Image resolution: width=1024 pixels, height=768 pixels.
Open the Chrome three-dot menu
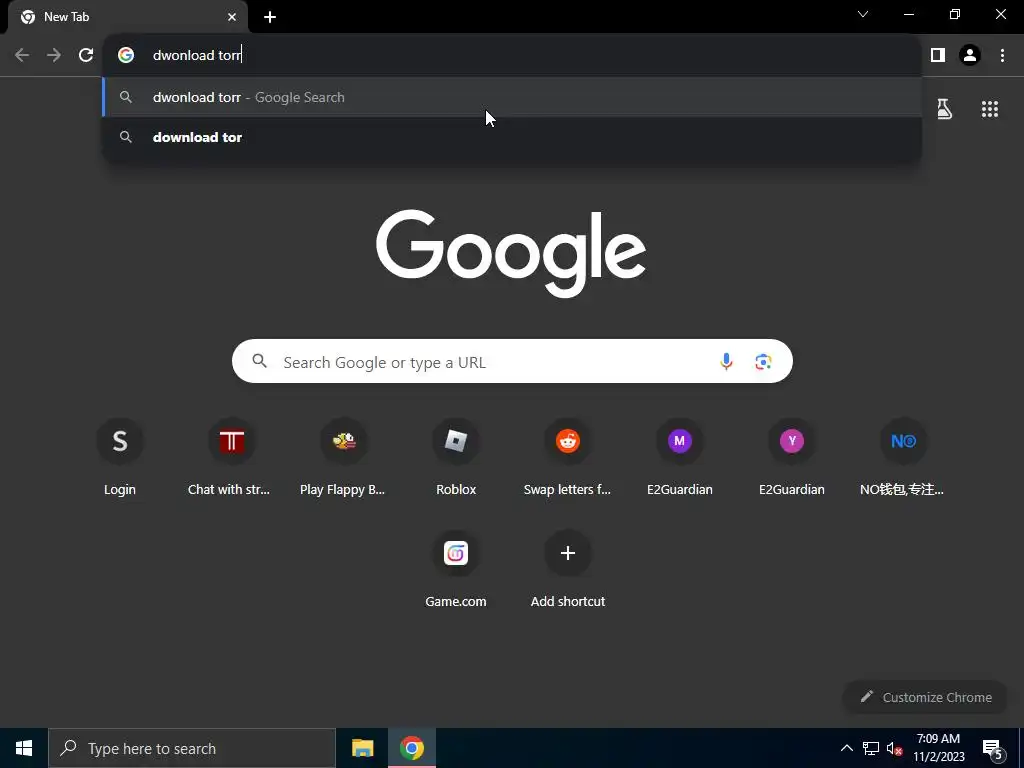[x=1002, y=55]
